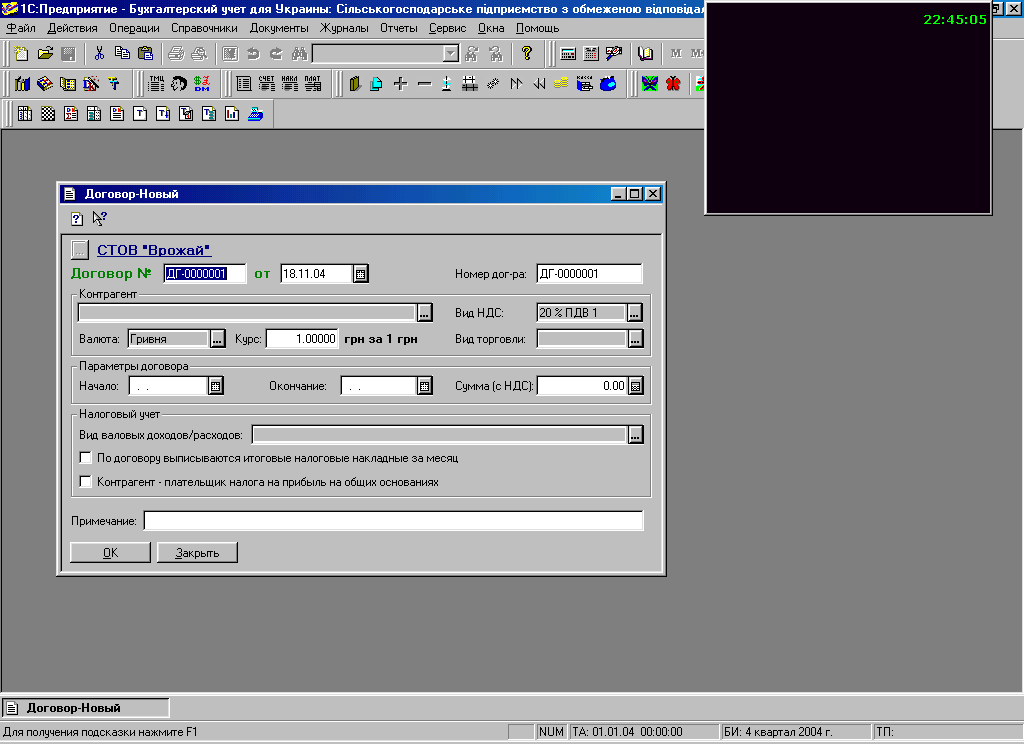
Task: Open the Вид НДС selection ellipsis button
Action: [635, 313]
